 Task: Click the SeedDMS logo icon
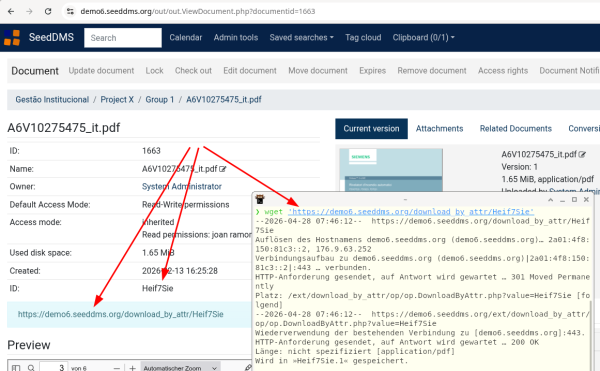tap(12, 37)
